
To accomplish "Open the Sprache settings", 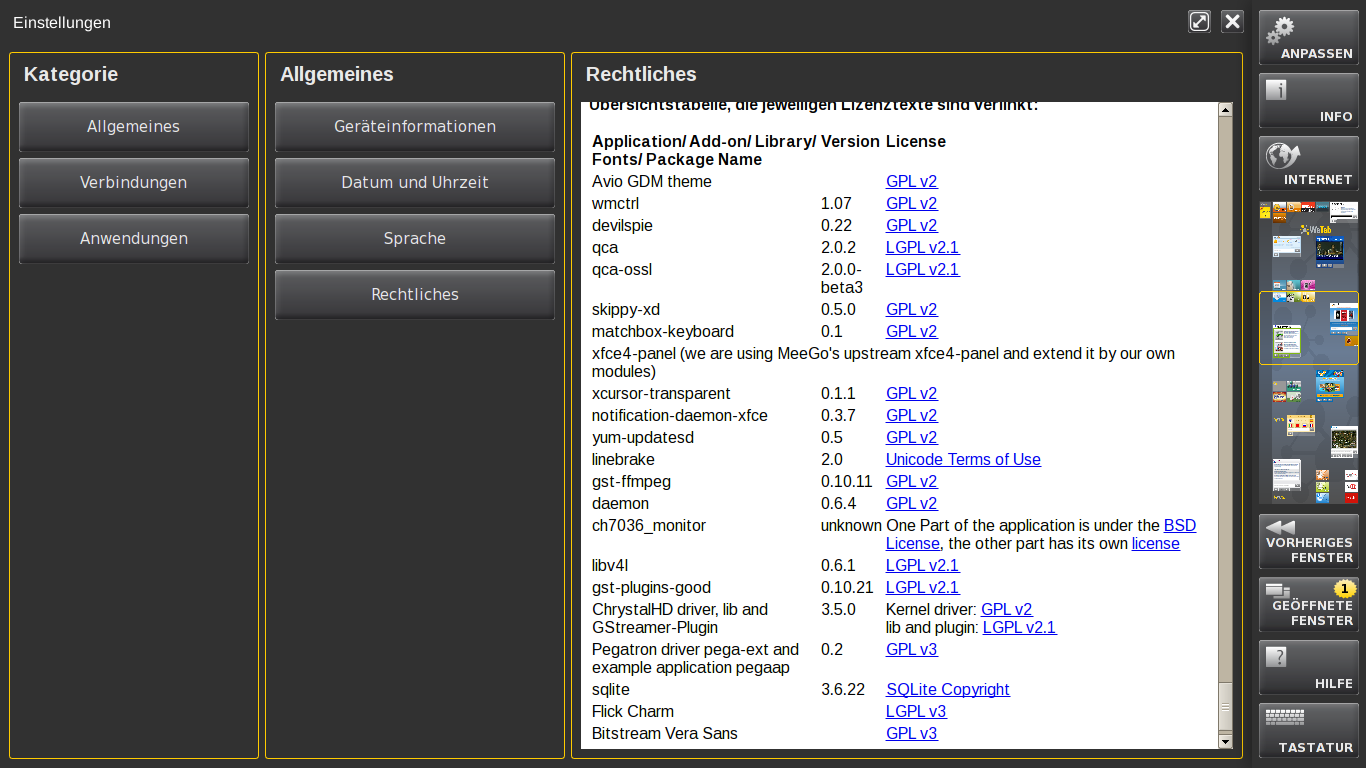I will coord(414,239).
